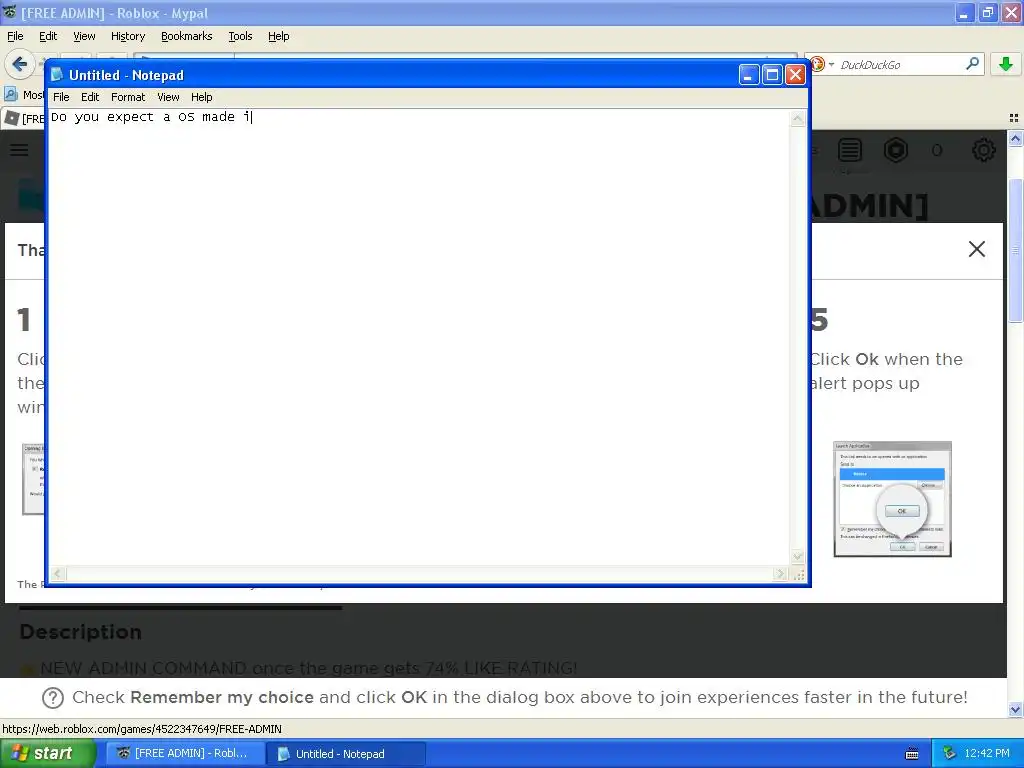Open Roblox settings gear icon
The width and height of the screenshot is (1024, 768).
coord(984,150)
